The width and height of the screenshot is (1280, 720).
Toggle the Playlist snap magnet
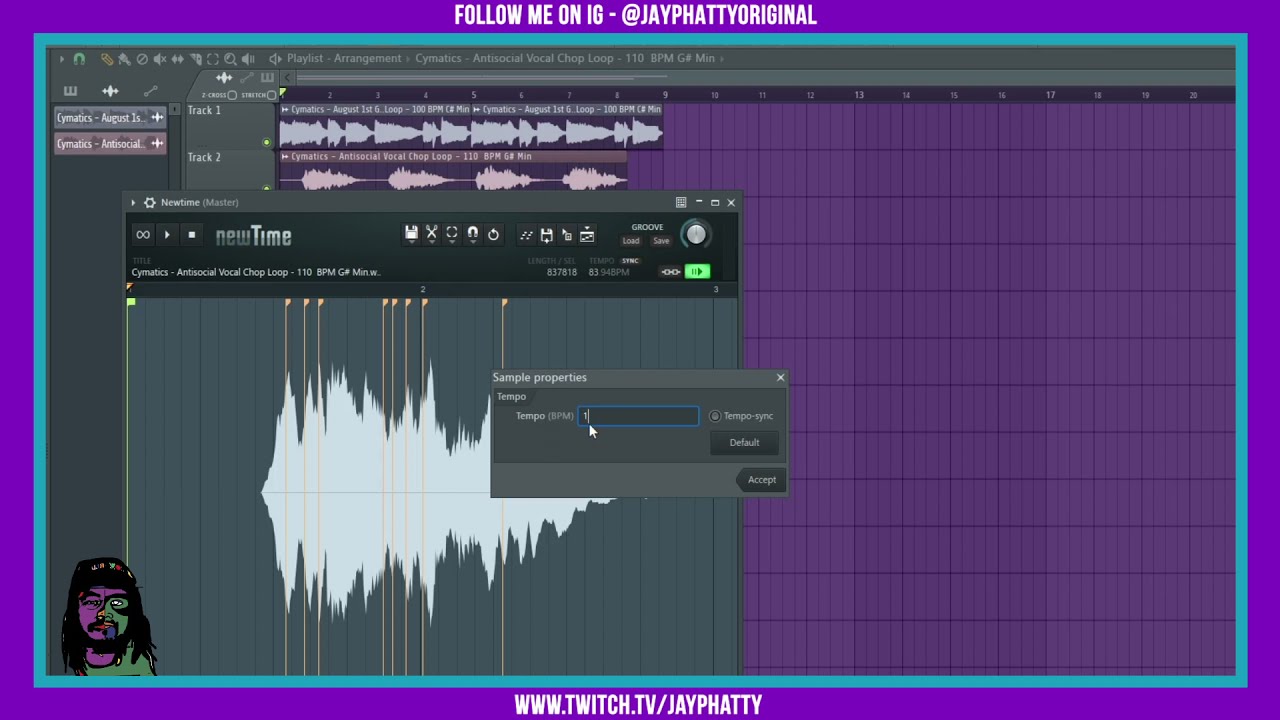coord(79,58)
